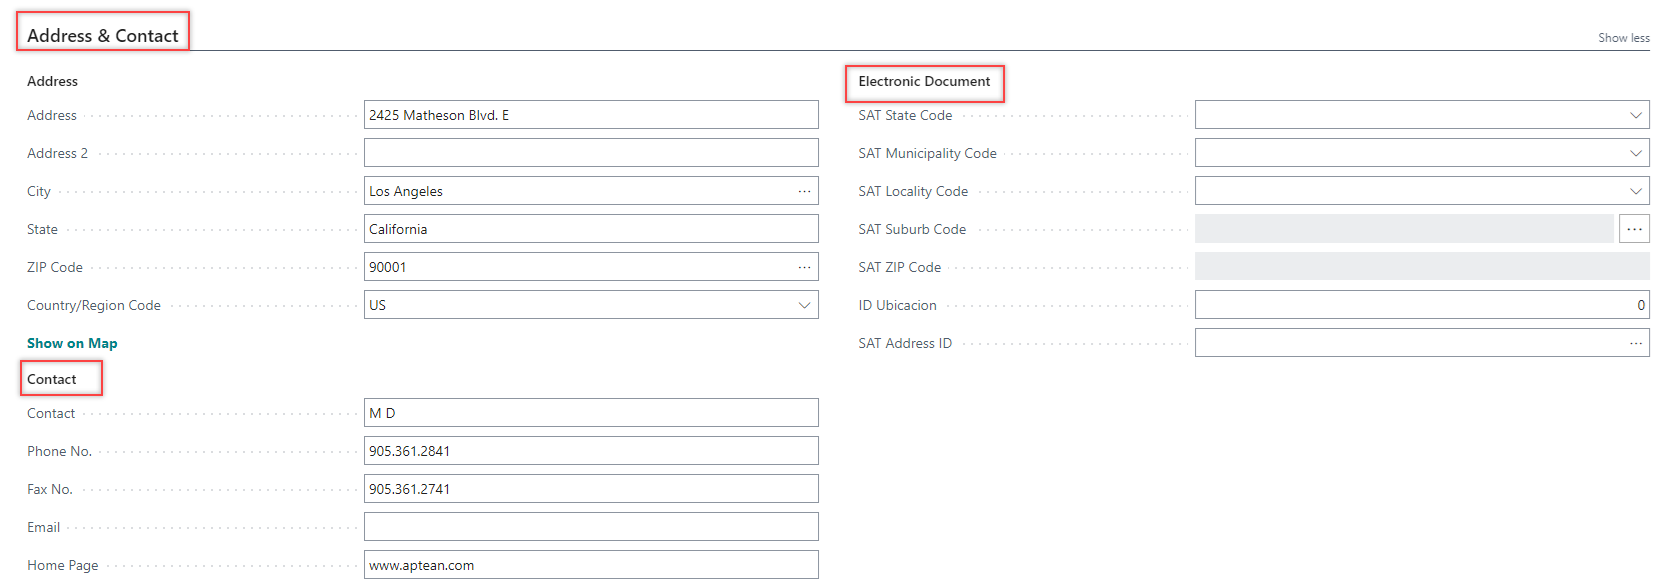The width and height of the screenshot is (1656, 585).
Task: Open the City lookup ellipsis
Action: (804, 191)
